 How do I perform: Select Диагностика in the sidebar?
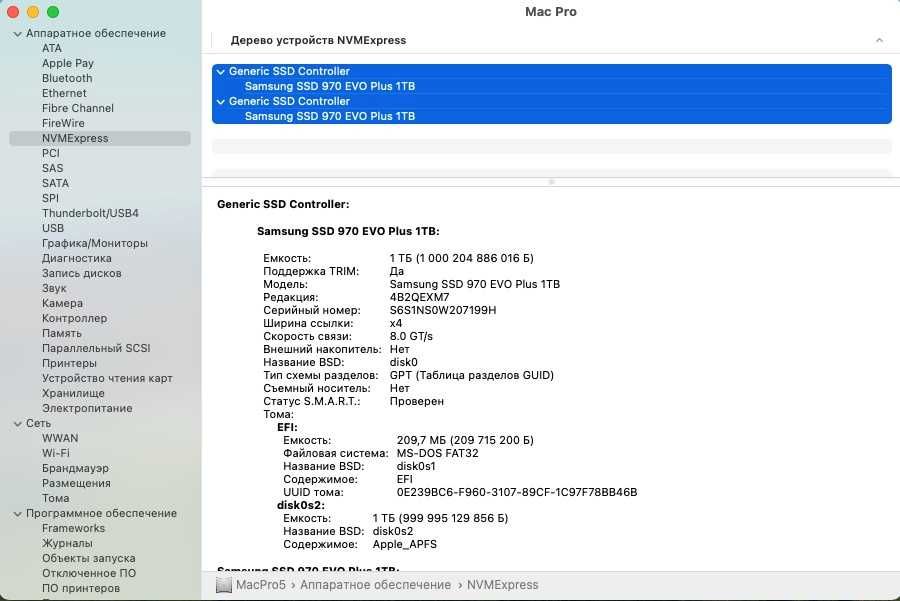coord(76,258)
